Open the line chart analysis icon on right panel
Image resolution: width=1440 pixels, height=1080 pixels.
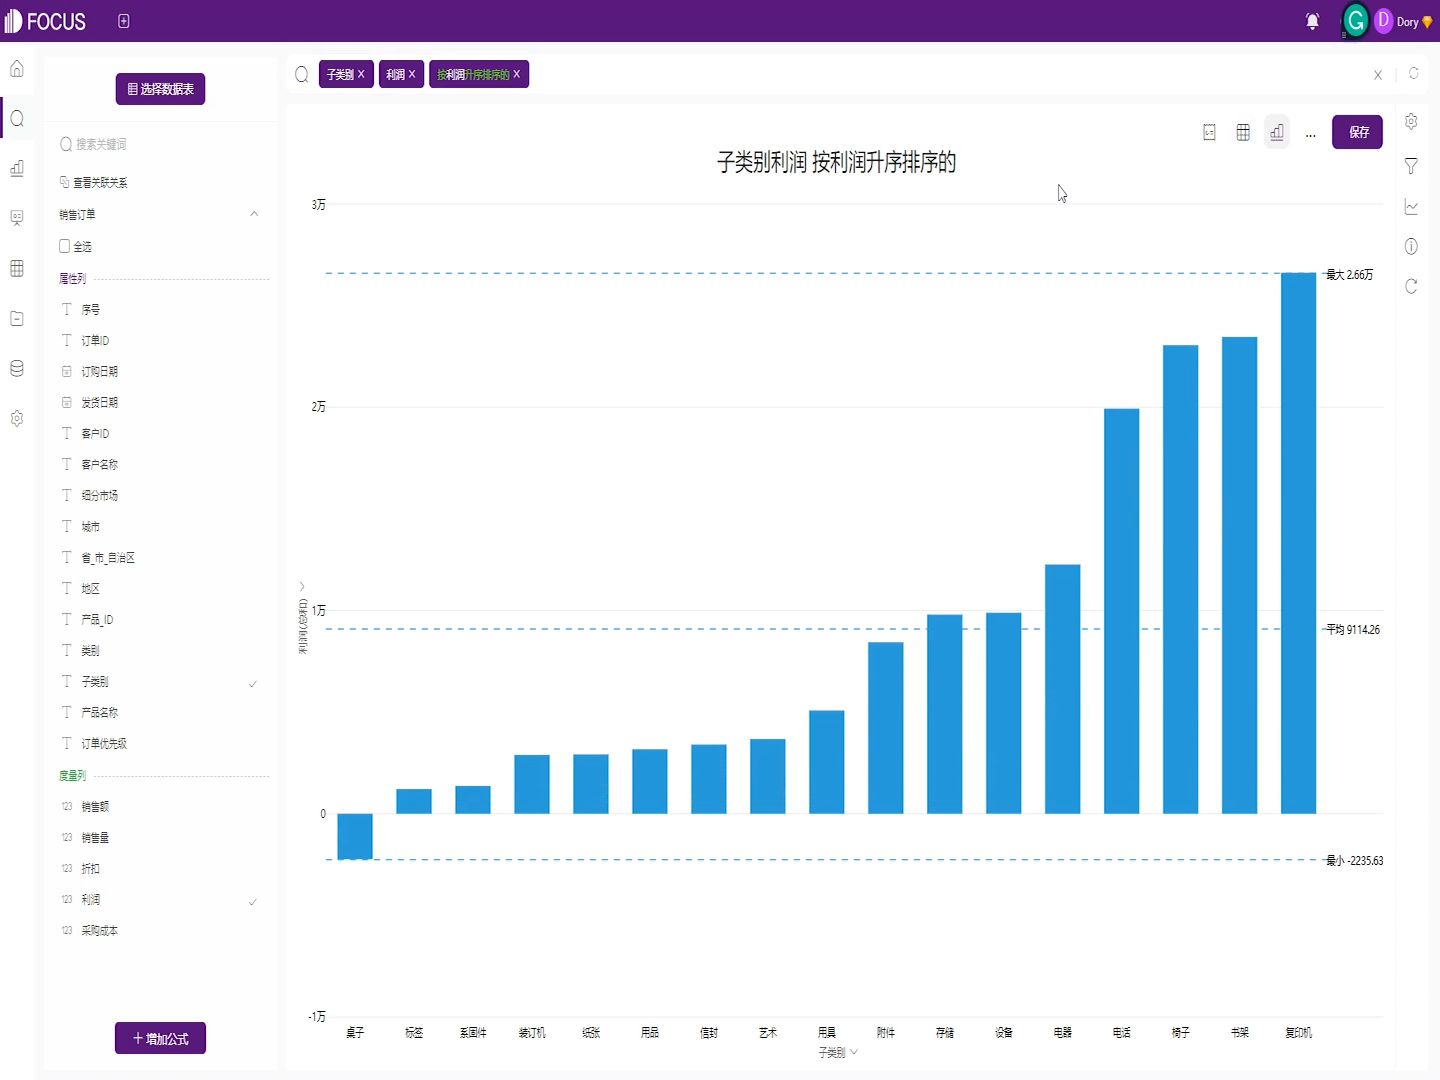click(1411, 207)
